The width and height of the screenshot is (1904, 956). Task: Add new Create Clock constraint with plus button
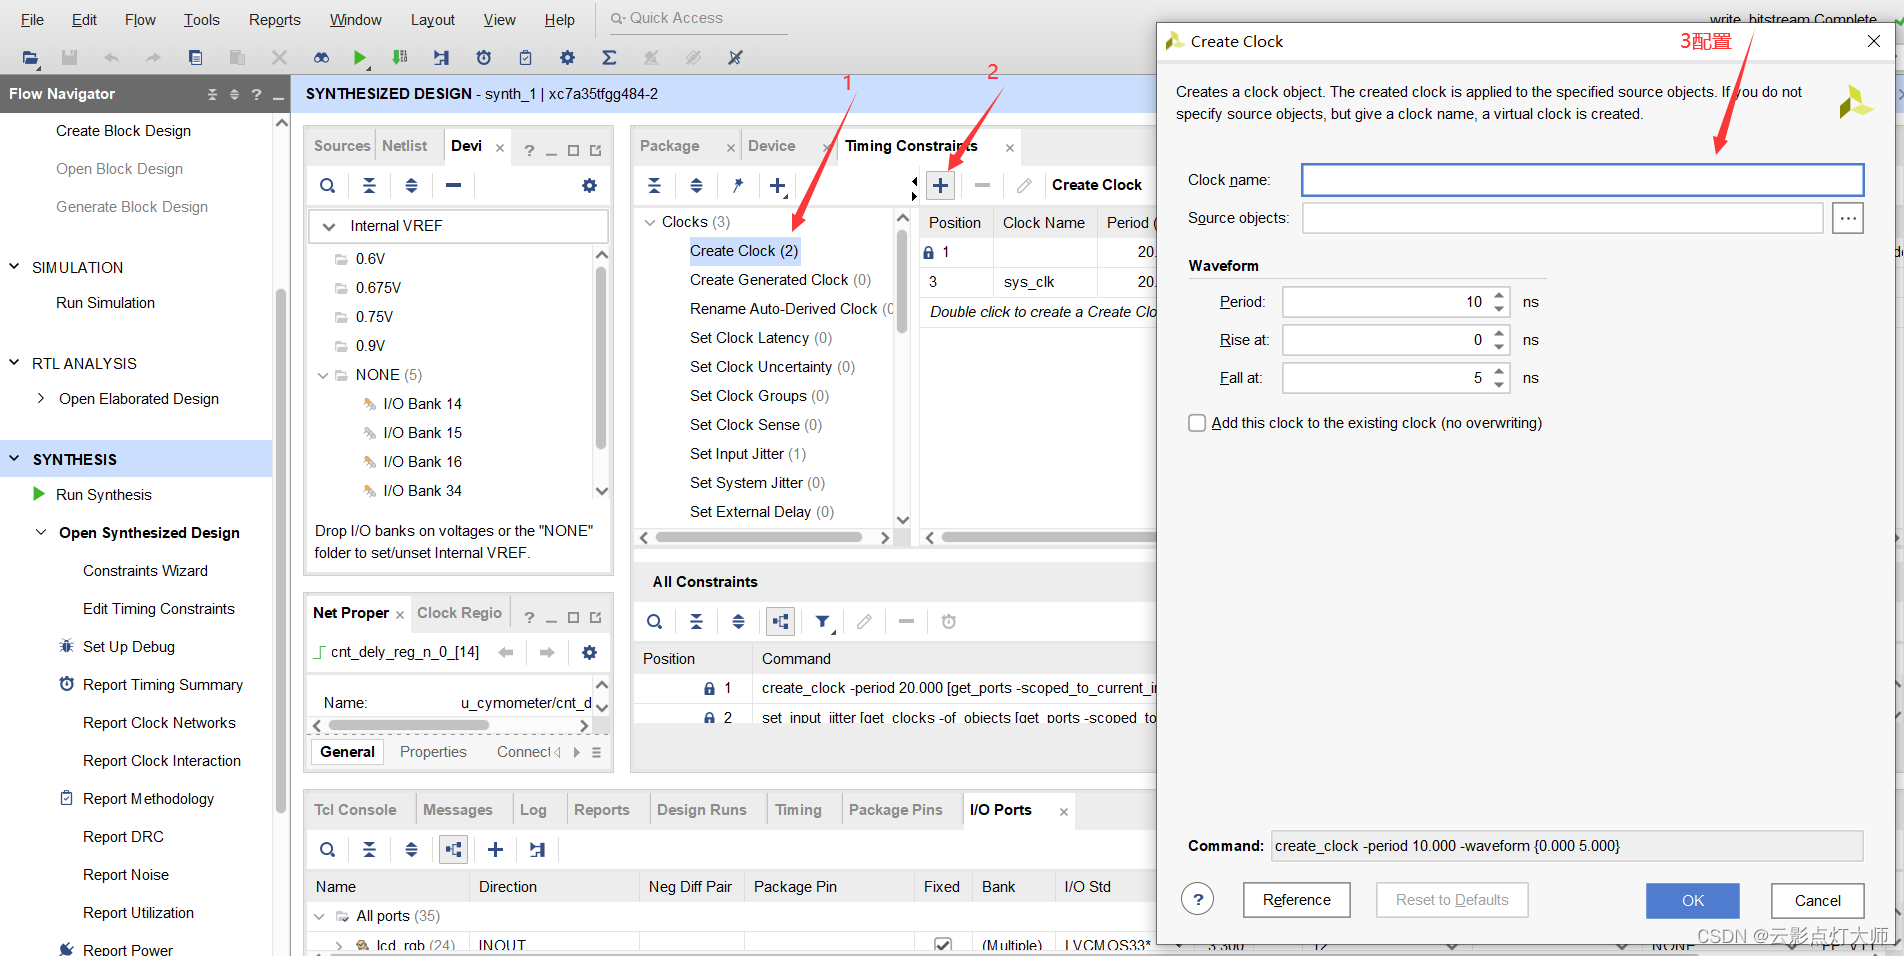tap(941, 185)
